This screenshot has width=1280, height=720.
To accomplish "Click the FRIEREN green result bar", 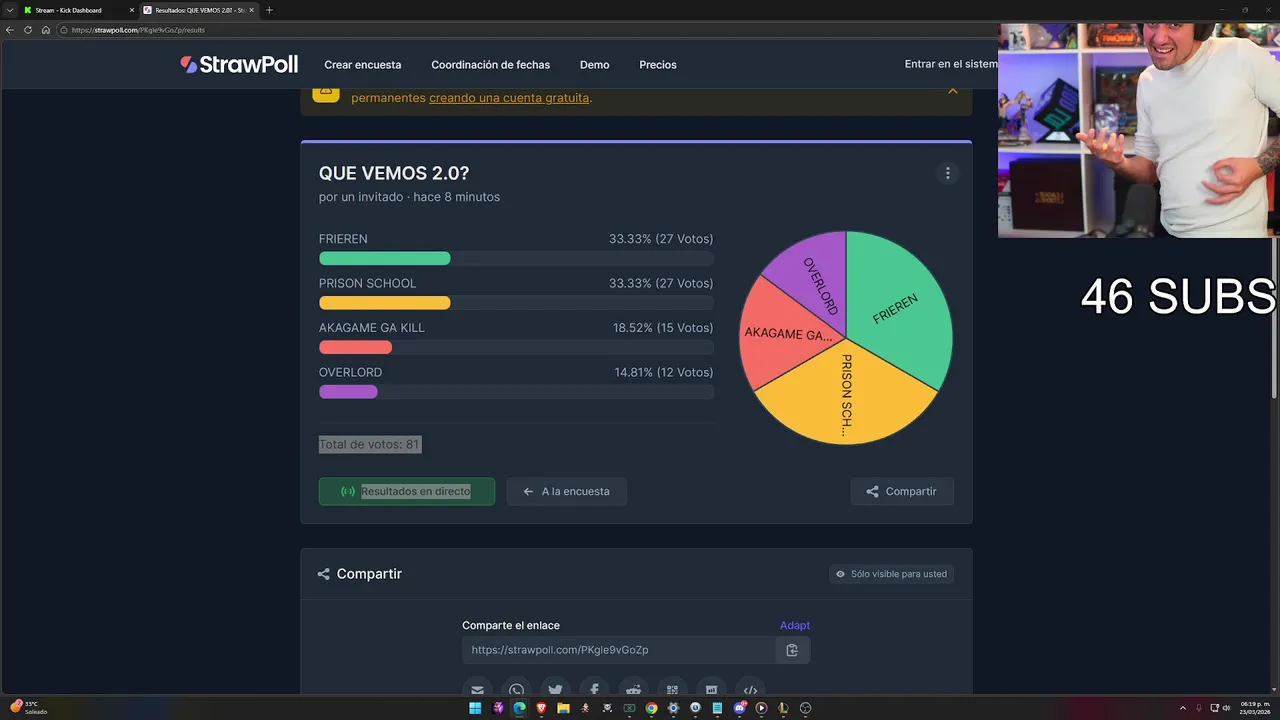I will pyautogui.click(x=385, y=259).
